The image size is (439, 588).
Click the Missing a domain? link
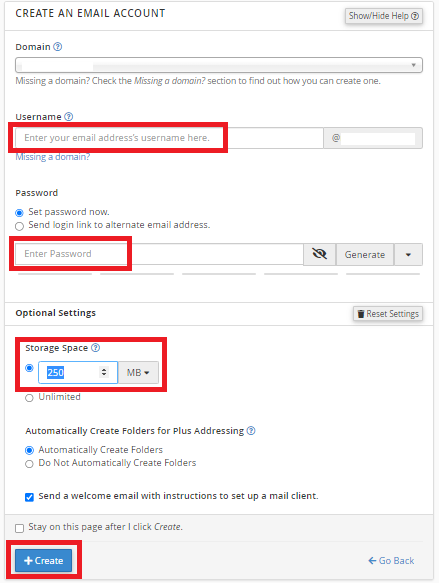tap(52, 157)
